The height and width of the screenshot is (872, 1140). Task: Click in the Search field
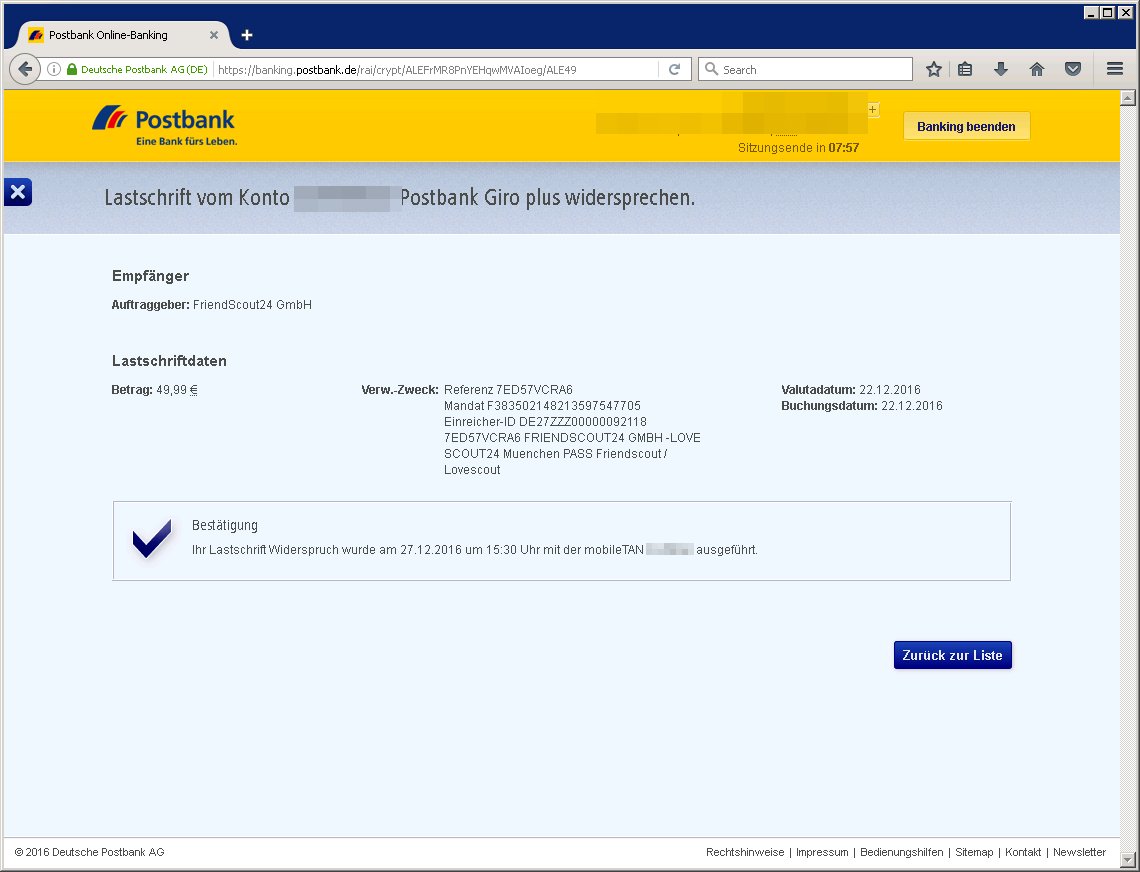pyautogui.click(x=806, y=69)
